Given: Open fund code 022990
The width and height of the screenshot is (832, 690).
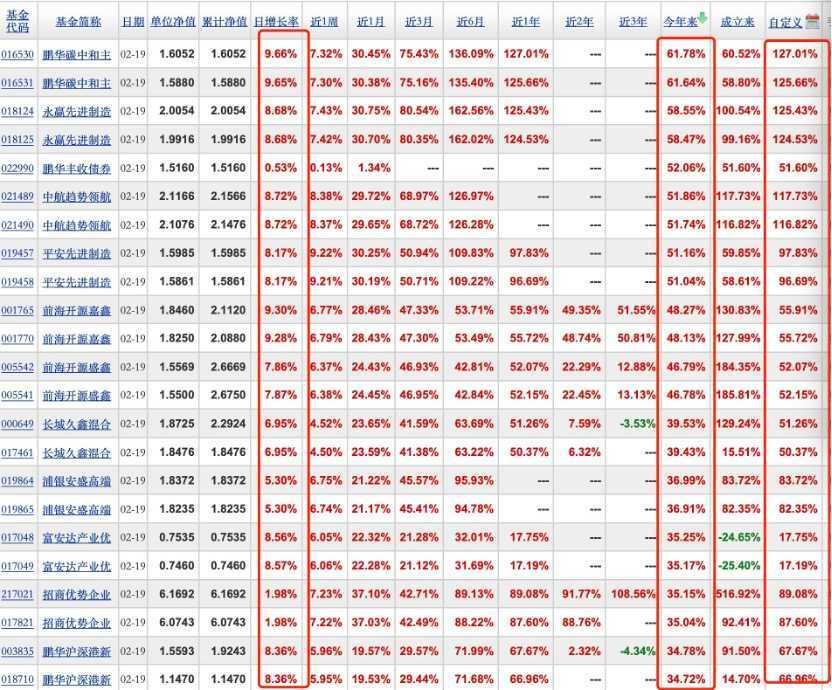Looking at the screenshot, I should (18, 168).
